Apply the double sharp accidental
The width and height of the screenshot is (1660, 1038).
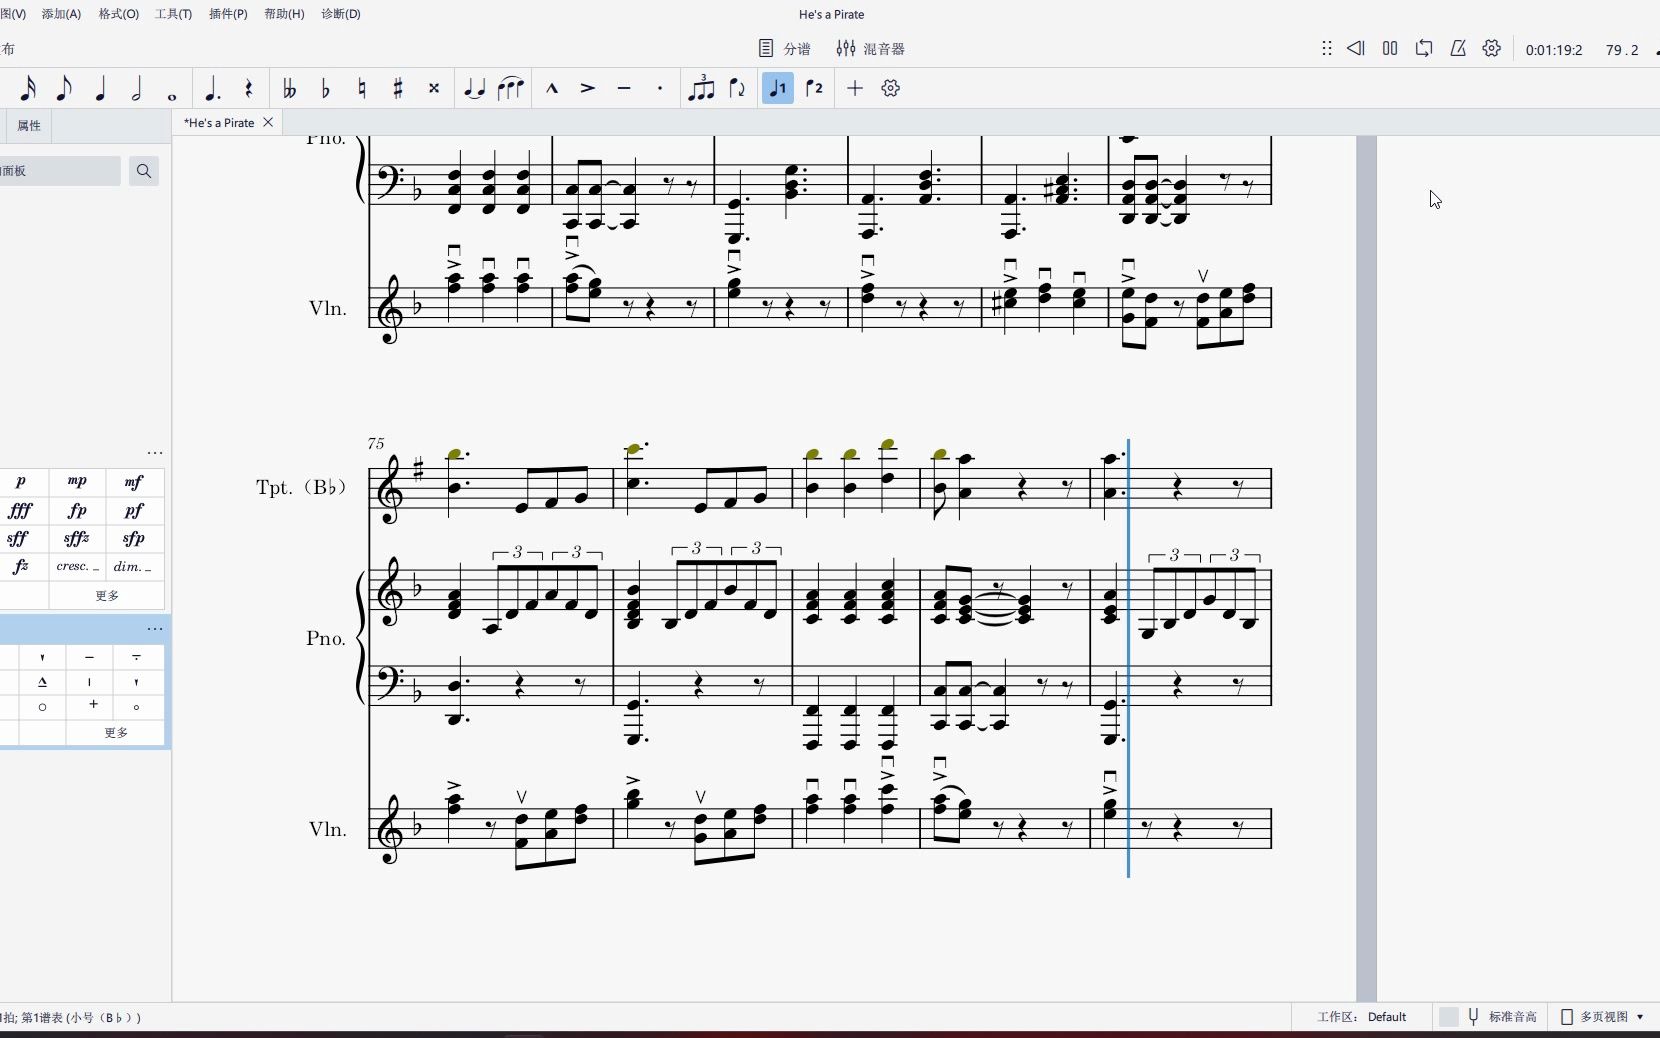[x=434, y=88]
